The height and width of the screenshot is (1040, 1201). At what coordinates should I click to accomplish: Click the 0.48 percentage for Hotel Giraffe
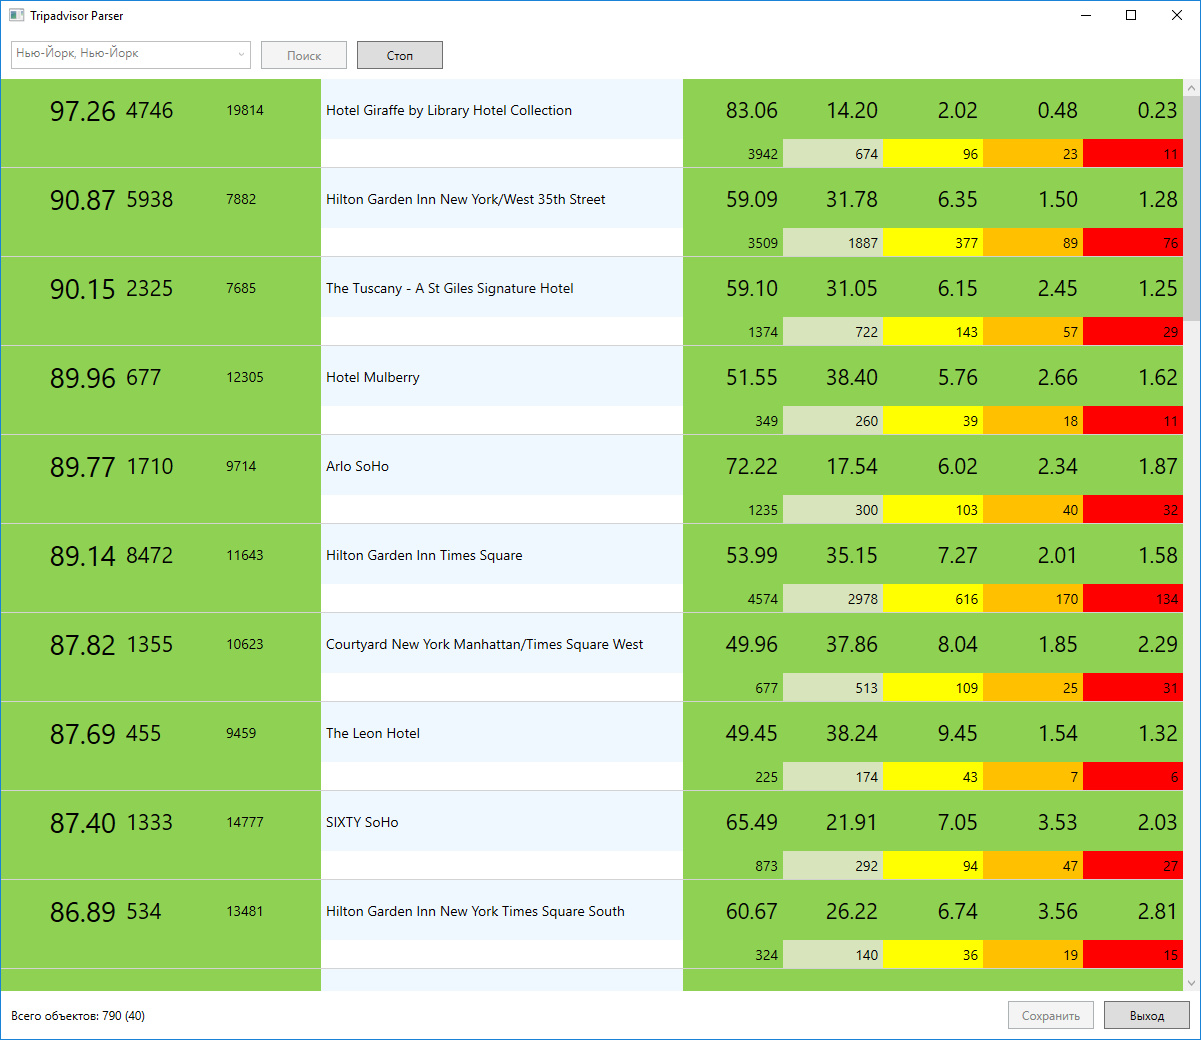(1058, 110)
